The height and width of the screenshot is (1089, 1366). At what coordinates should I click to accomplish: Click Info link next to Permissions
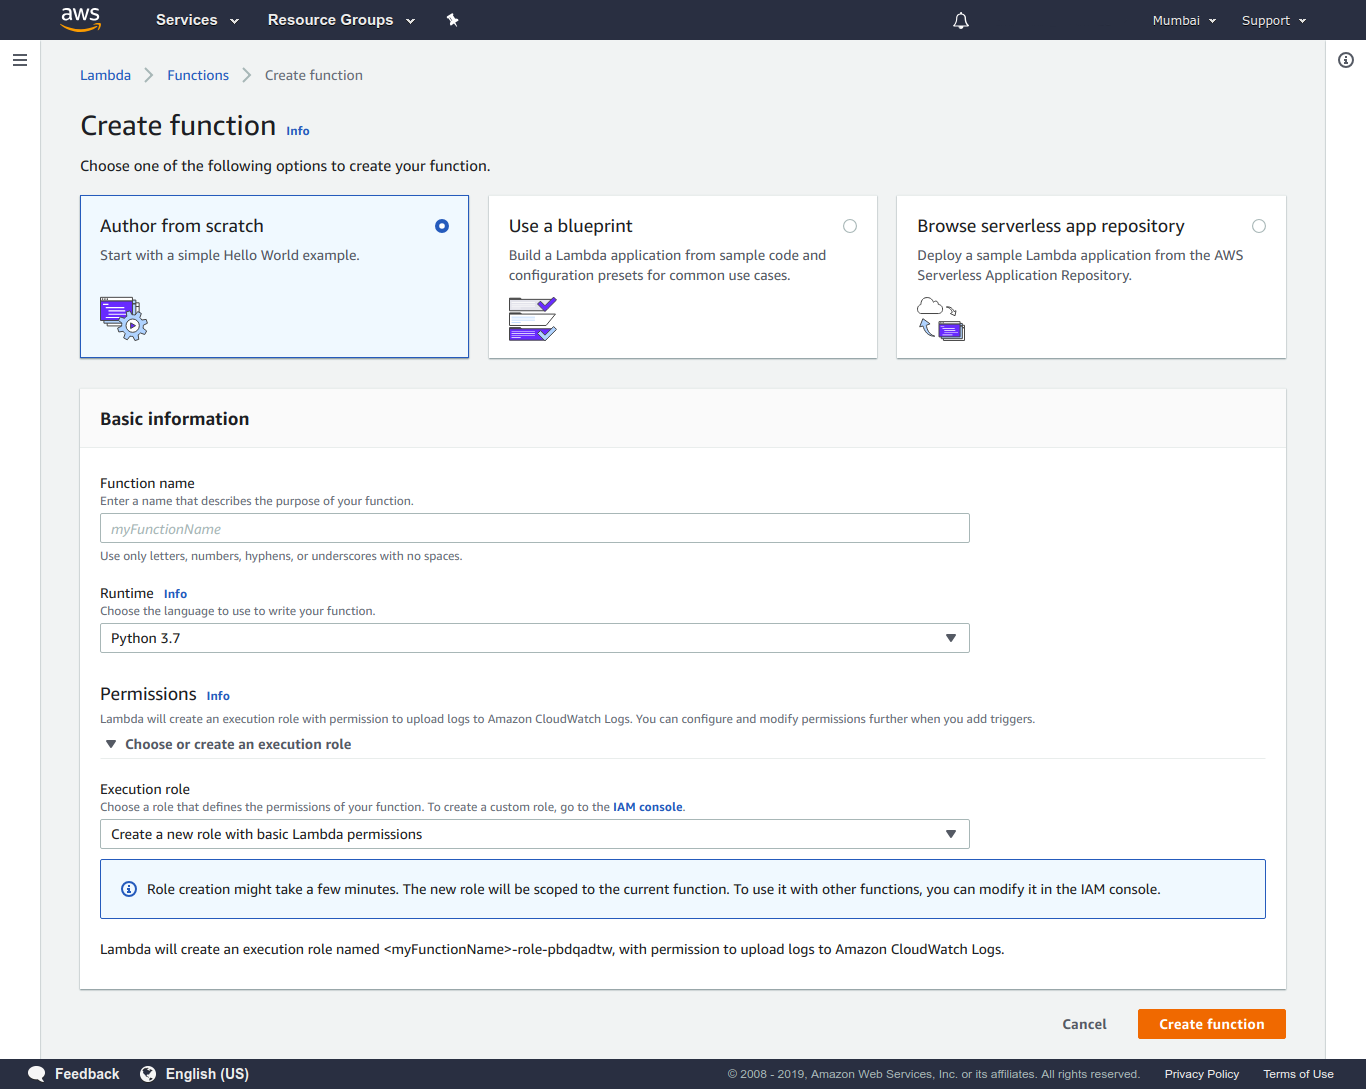click(218, 696)
